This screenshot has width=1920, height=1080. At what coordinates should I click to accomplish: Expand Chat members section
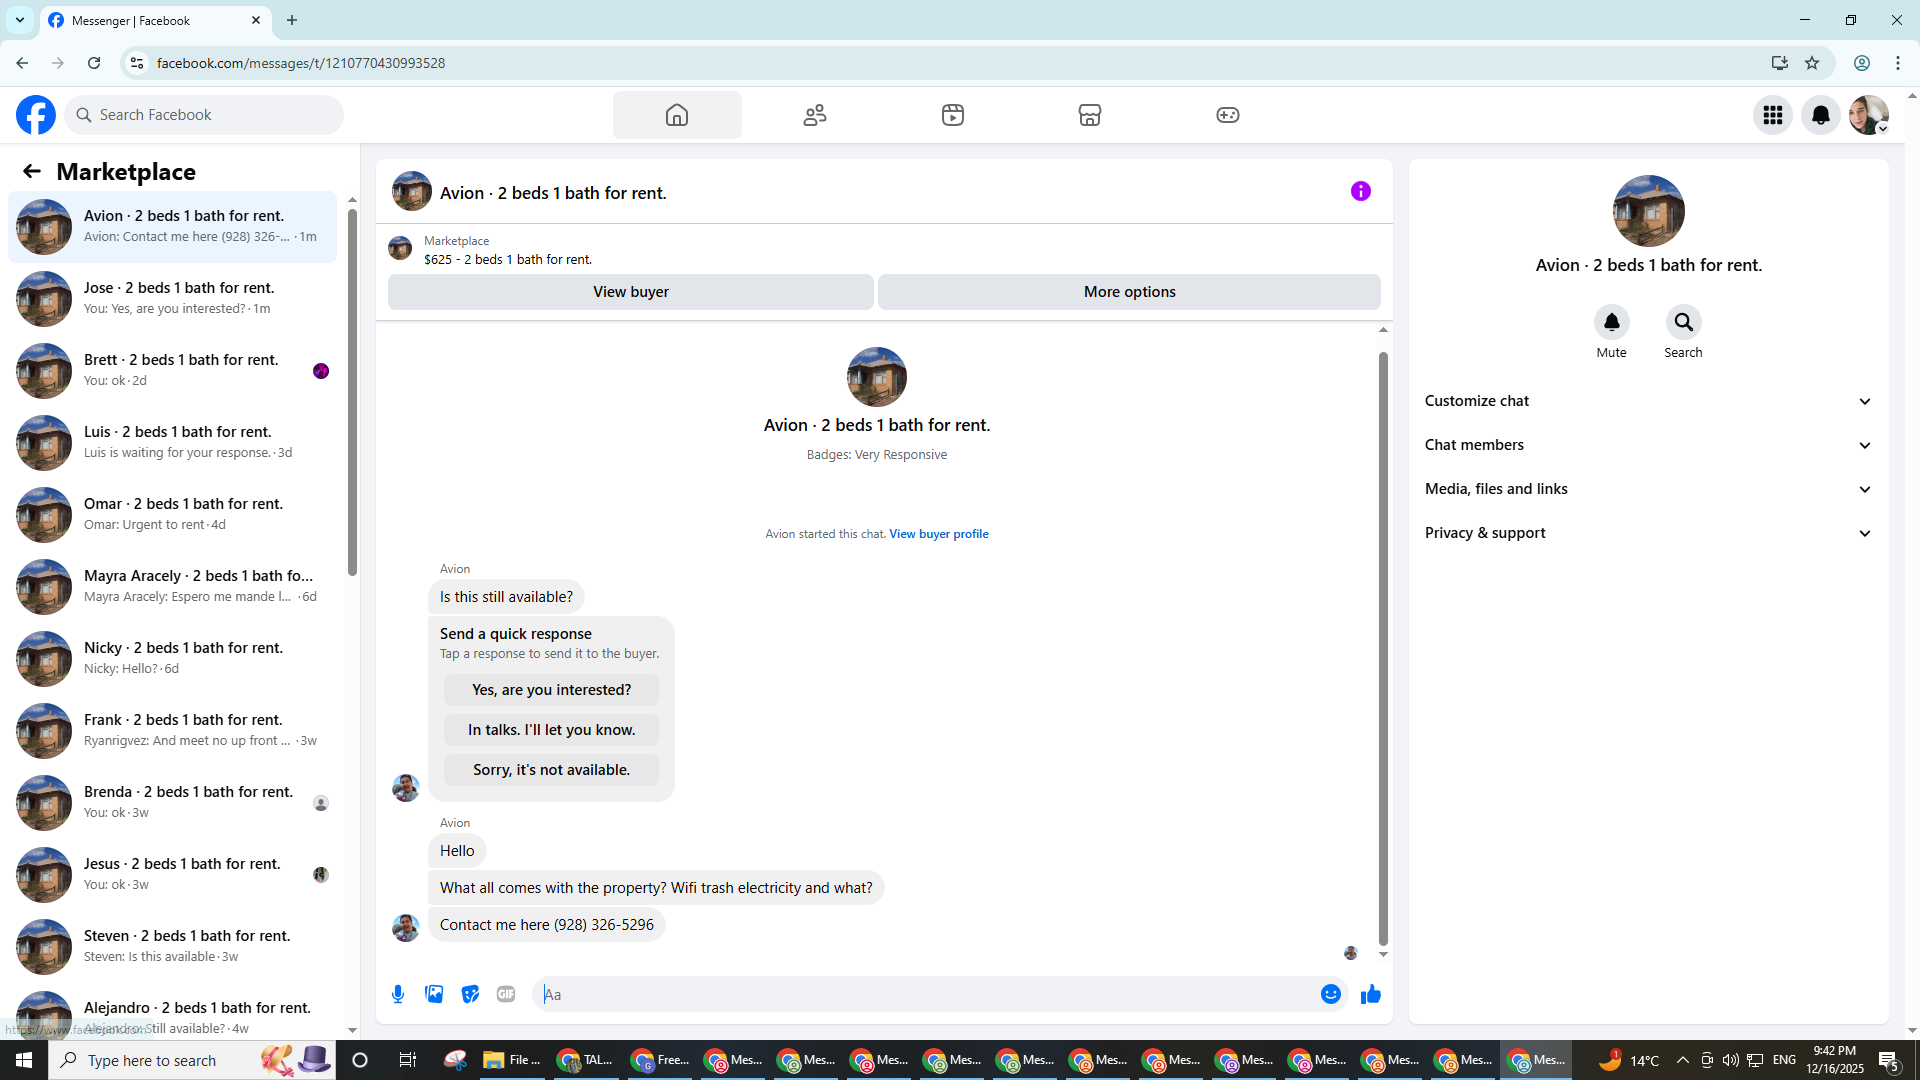pos(1648,445)
